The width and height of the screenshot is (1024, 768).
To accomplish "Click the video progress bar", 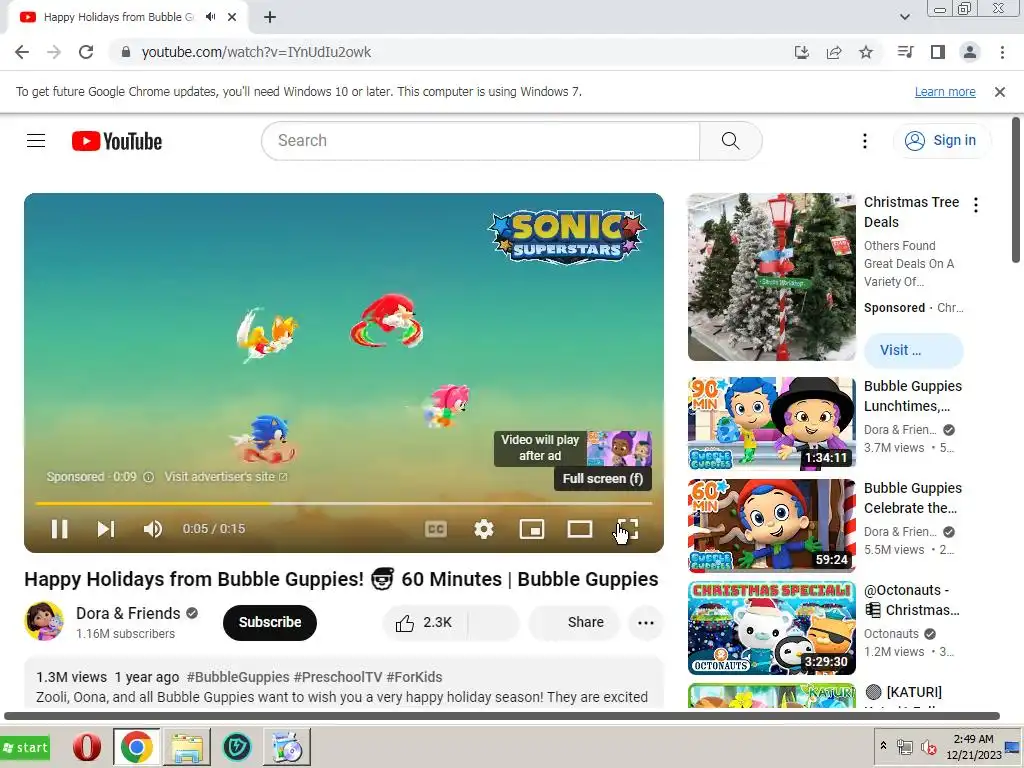I will coord(344,504).
